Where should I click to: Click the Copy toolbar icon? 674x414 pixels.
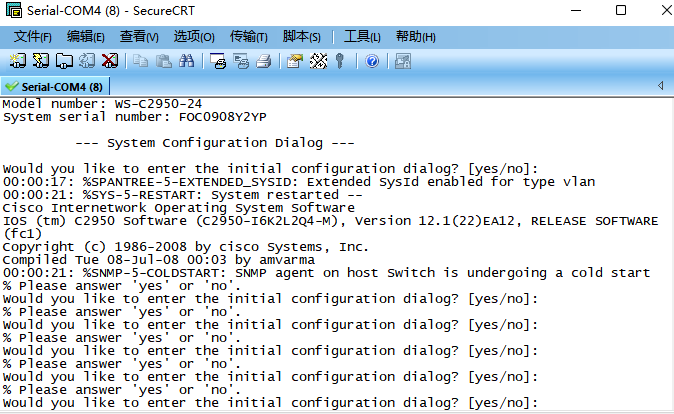140,61
